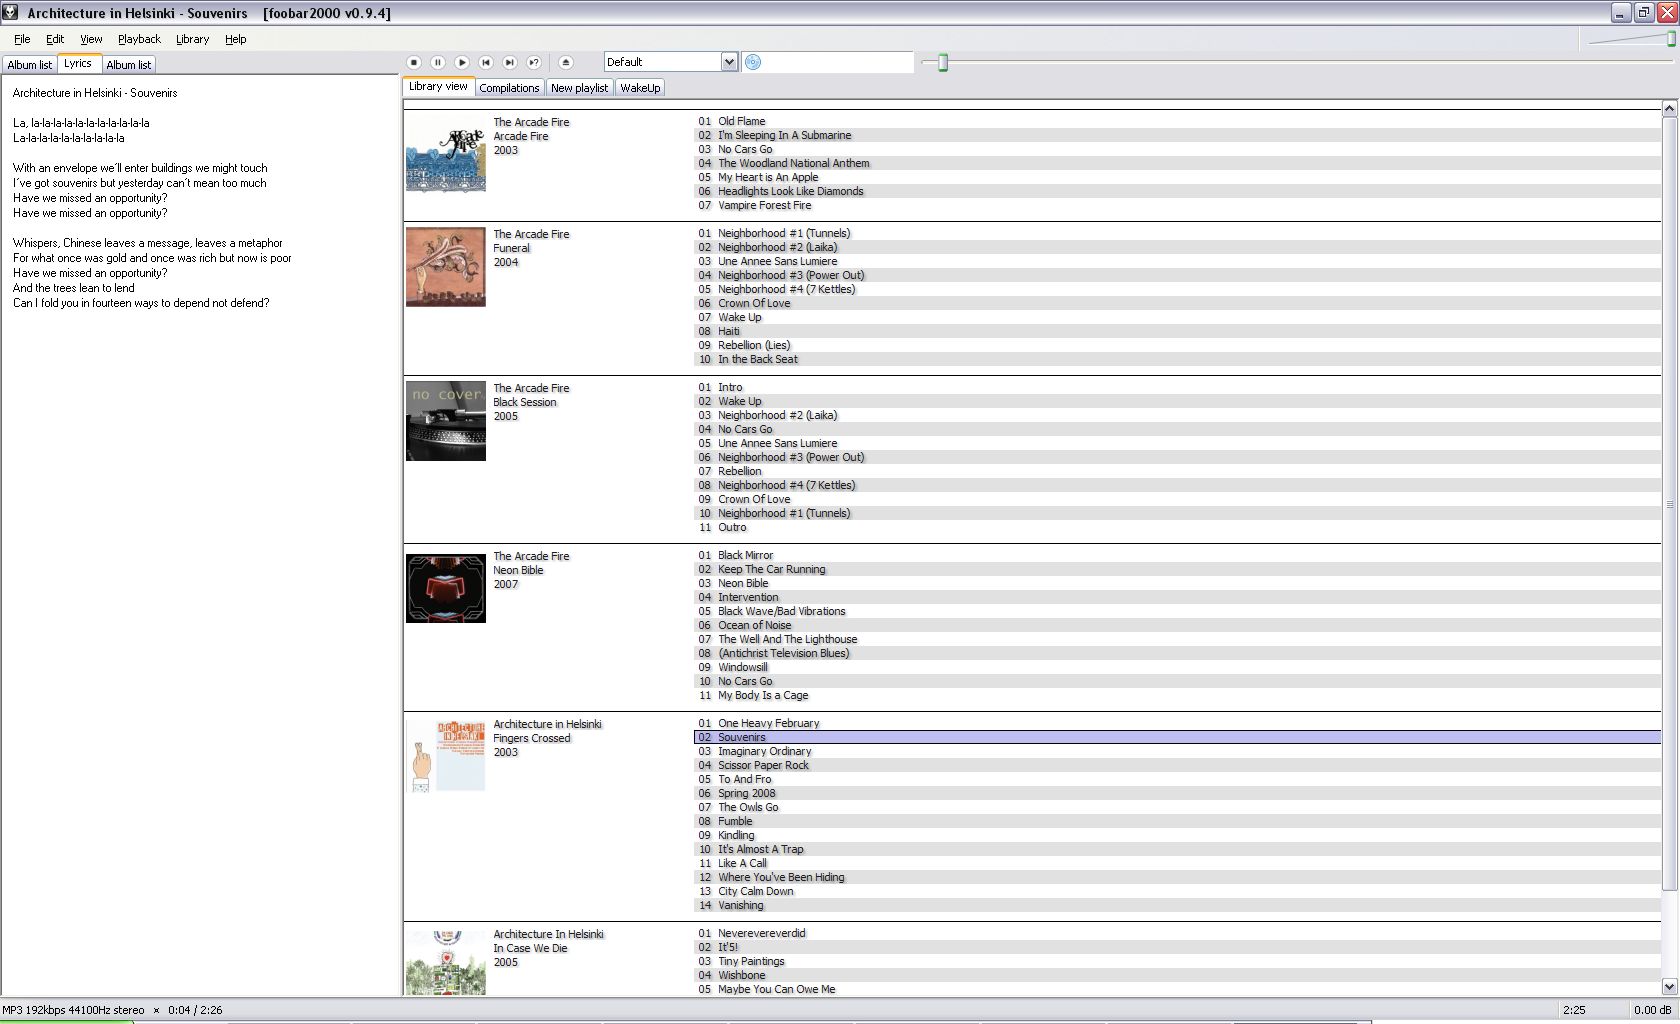Image resolution: width=1680 pixels, height=1024 pixels.
Task: Select track Spring 2008
Action: pos(1177,793)
